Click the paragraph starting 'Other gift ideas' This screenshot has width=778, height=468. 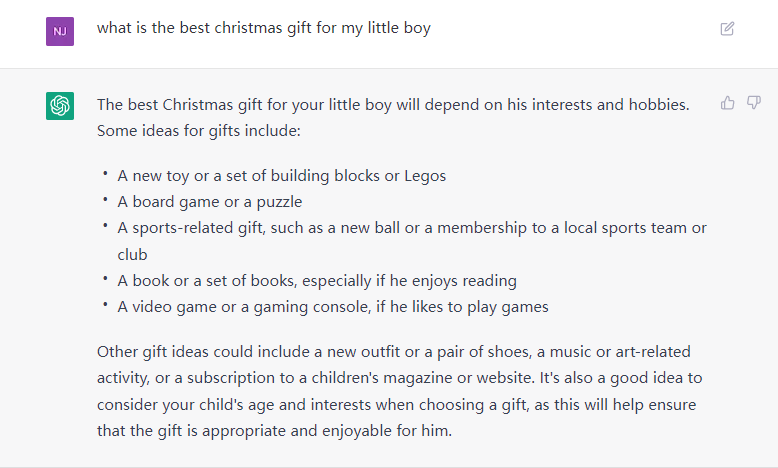click(399, 391)
